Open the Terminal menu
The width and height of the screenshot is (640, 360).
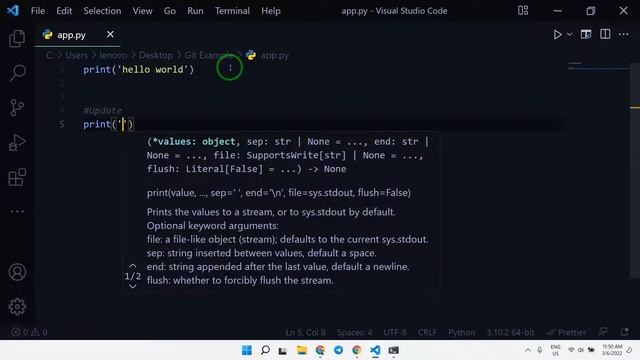(232, 11)
